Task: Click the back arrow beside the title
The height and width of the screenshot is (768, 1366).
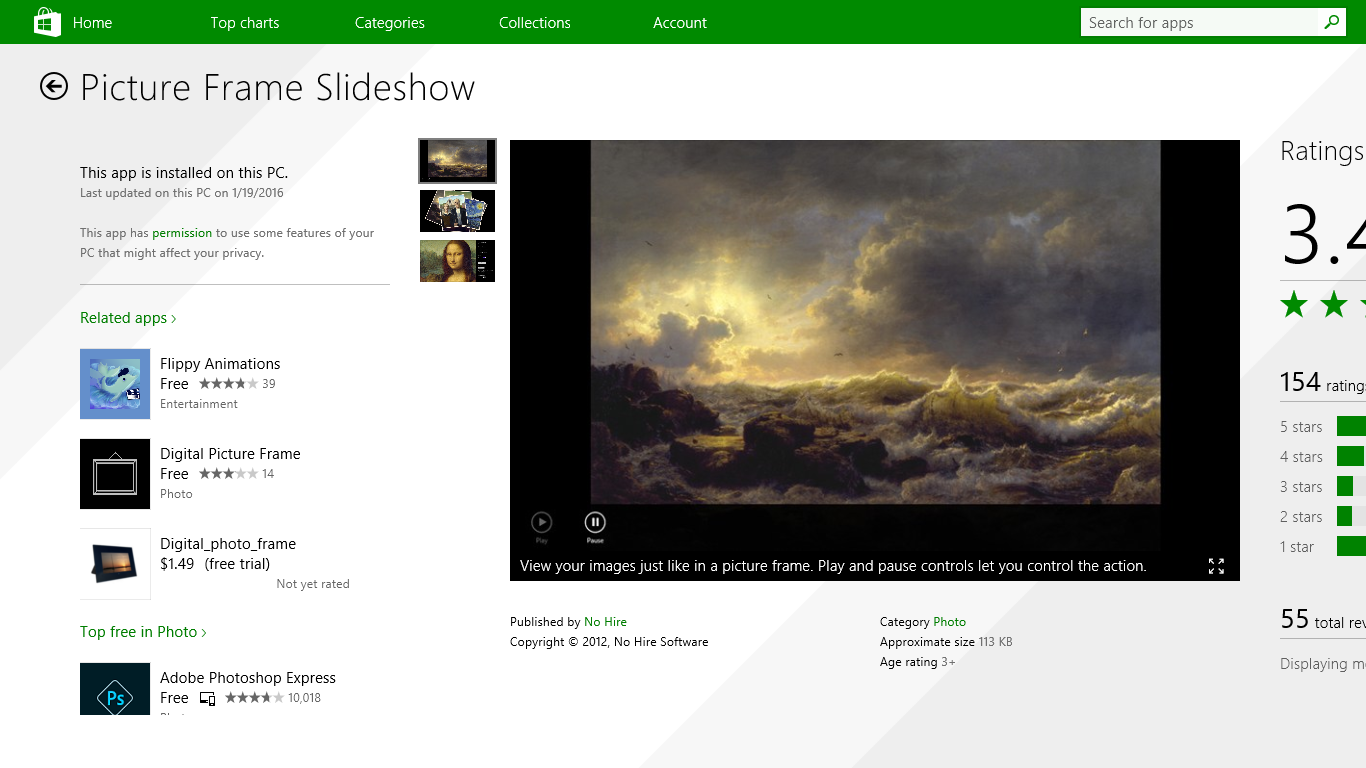Action: [54, 87]
